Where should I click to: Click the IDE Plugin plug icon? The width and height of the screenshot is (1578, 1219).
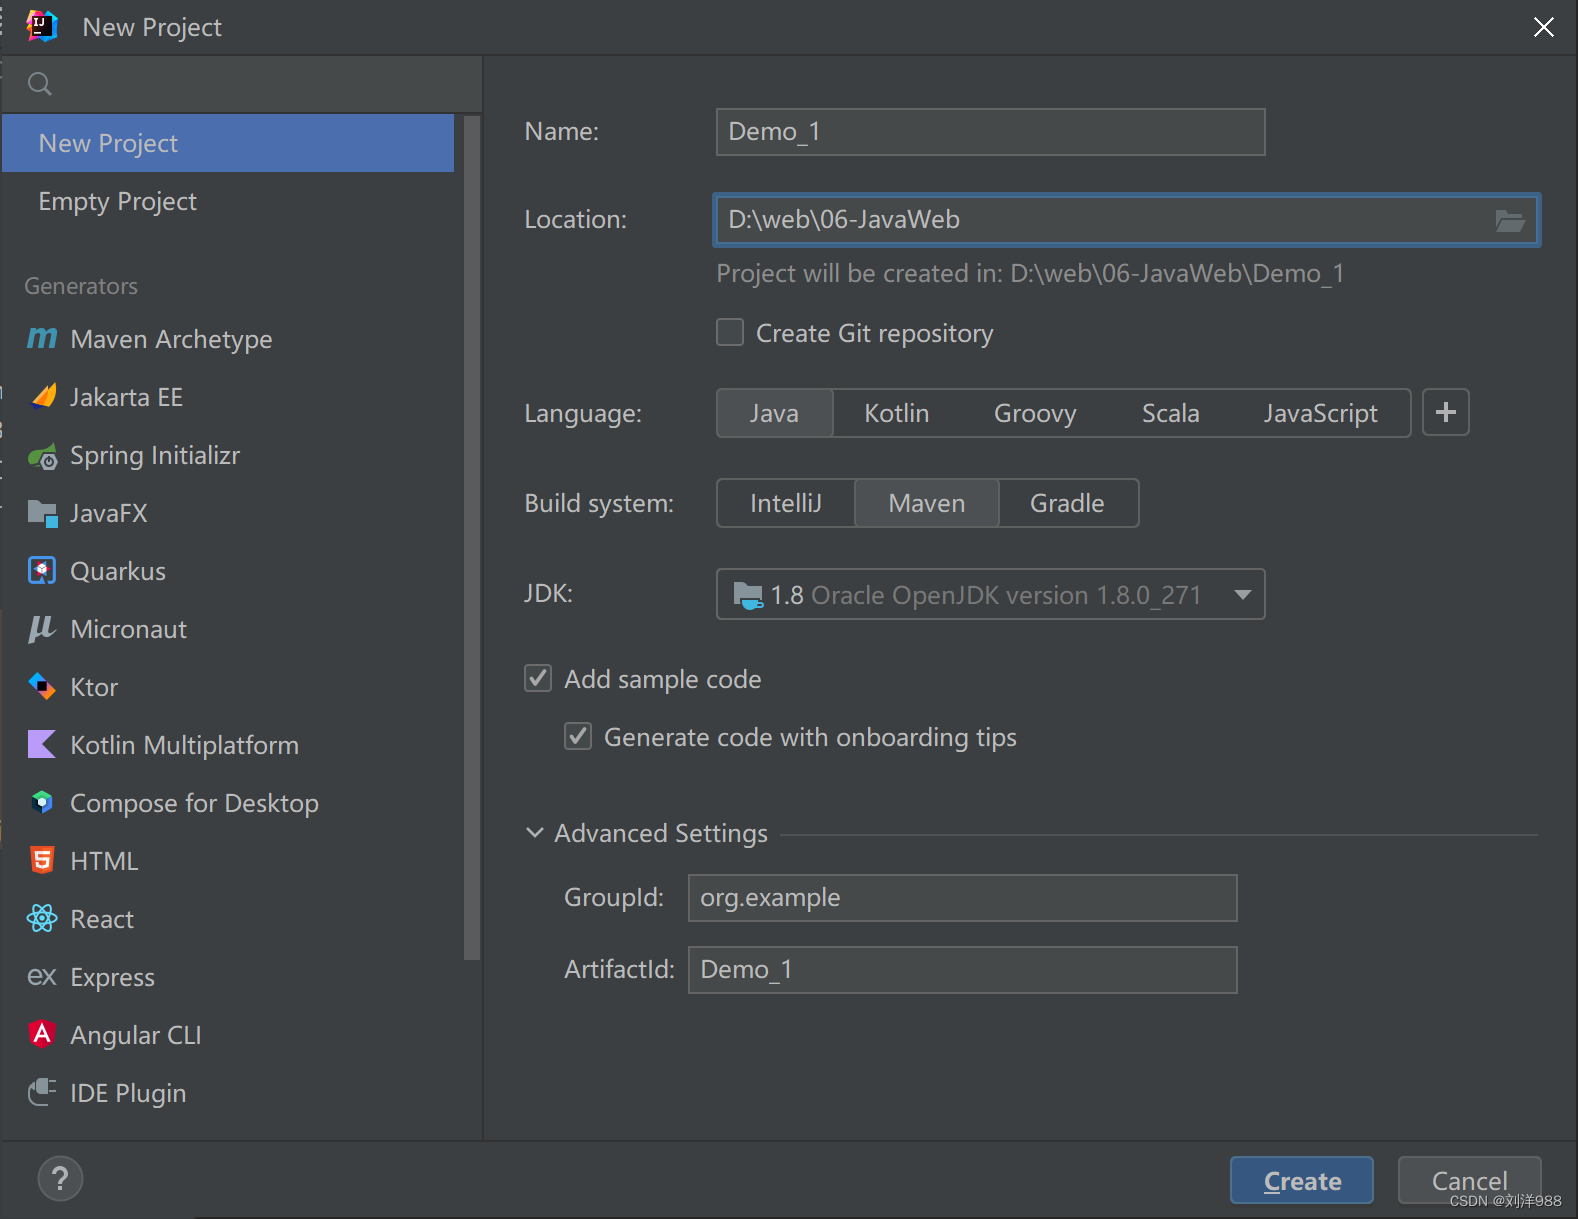[42, 1092]
